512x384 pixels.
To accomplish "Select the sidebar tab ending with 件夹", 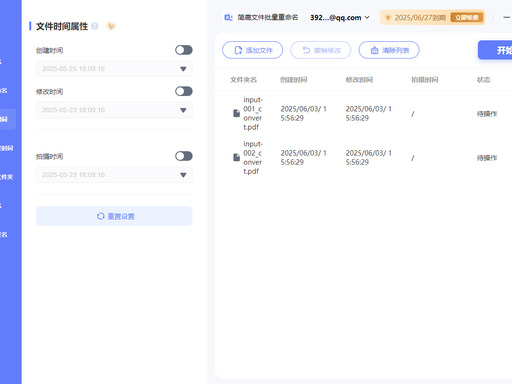I will [7, 177].
